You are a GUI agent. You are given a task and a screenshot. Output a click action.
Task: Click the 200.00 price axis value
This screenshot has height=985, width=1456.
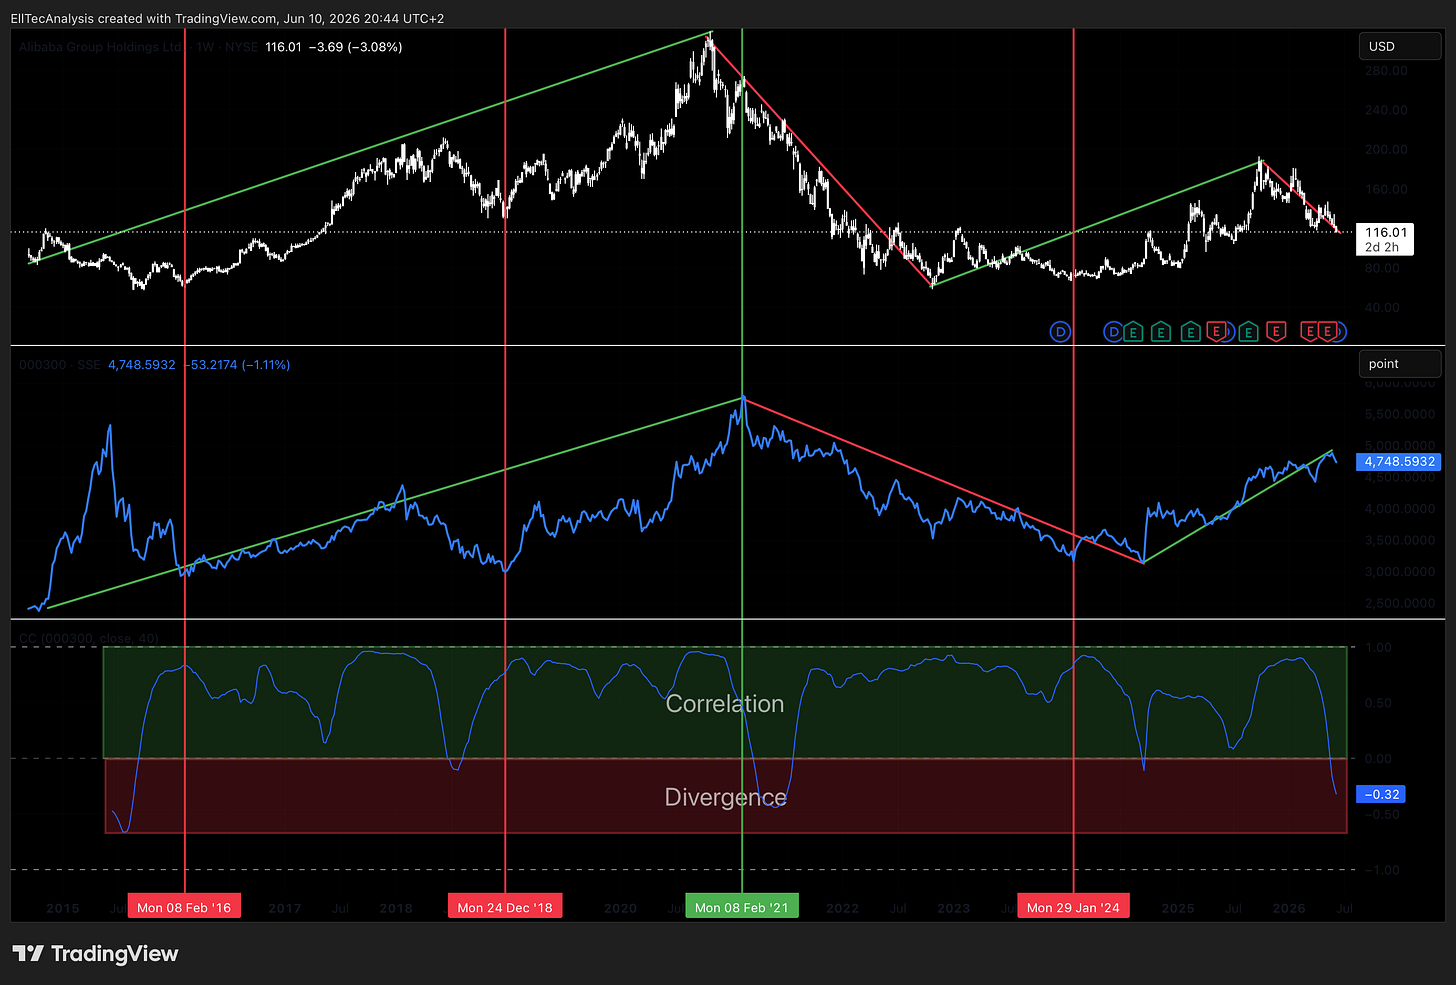[x=1386, y=149]
